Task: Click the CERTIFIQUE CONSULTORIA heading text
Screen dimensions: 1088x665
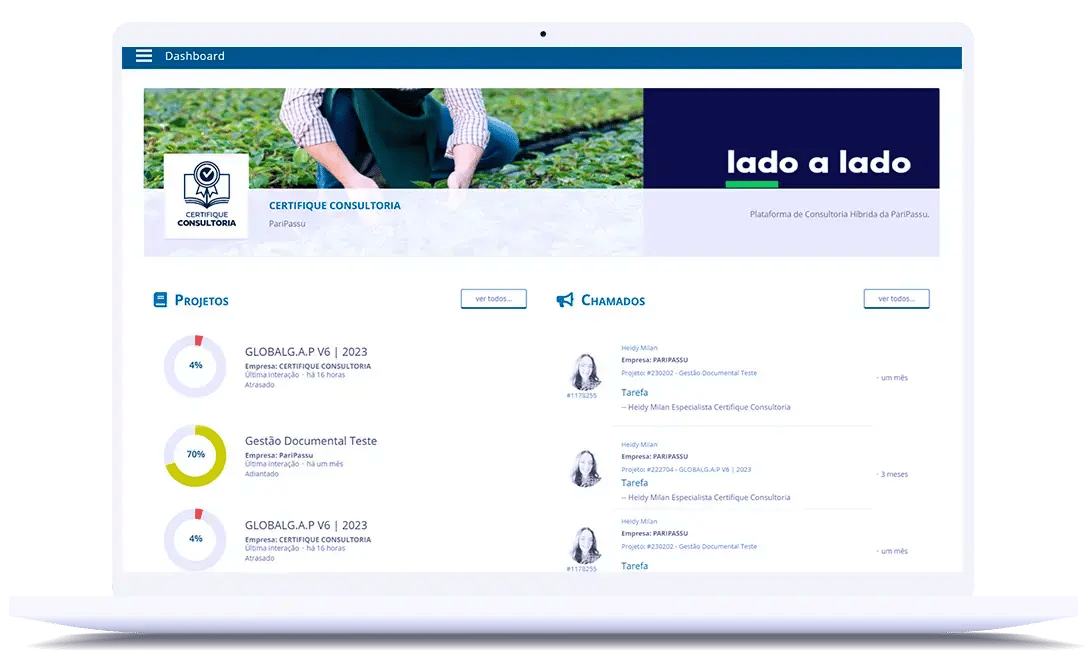Action: click(334, 205)
